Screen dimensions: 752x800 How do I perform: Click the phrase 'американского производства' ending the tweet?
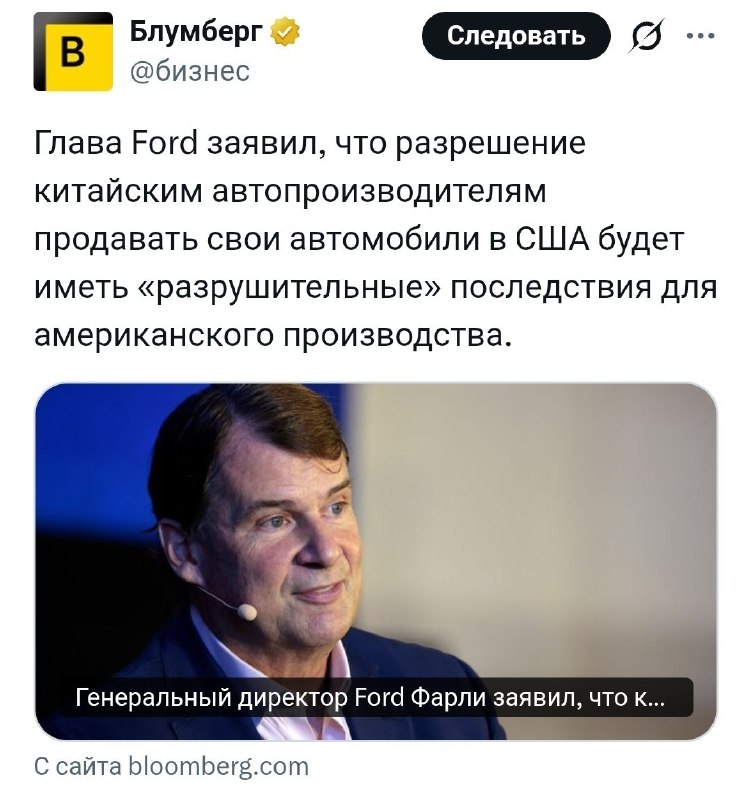click(273, 337)
